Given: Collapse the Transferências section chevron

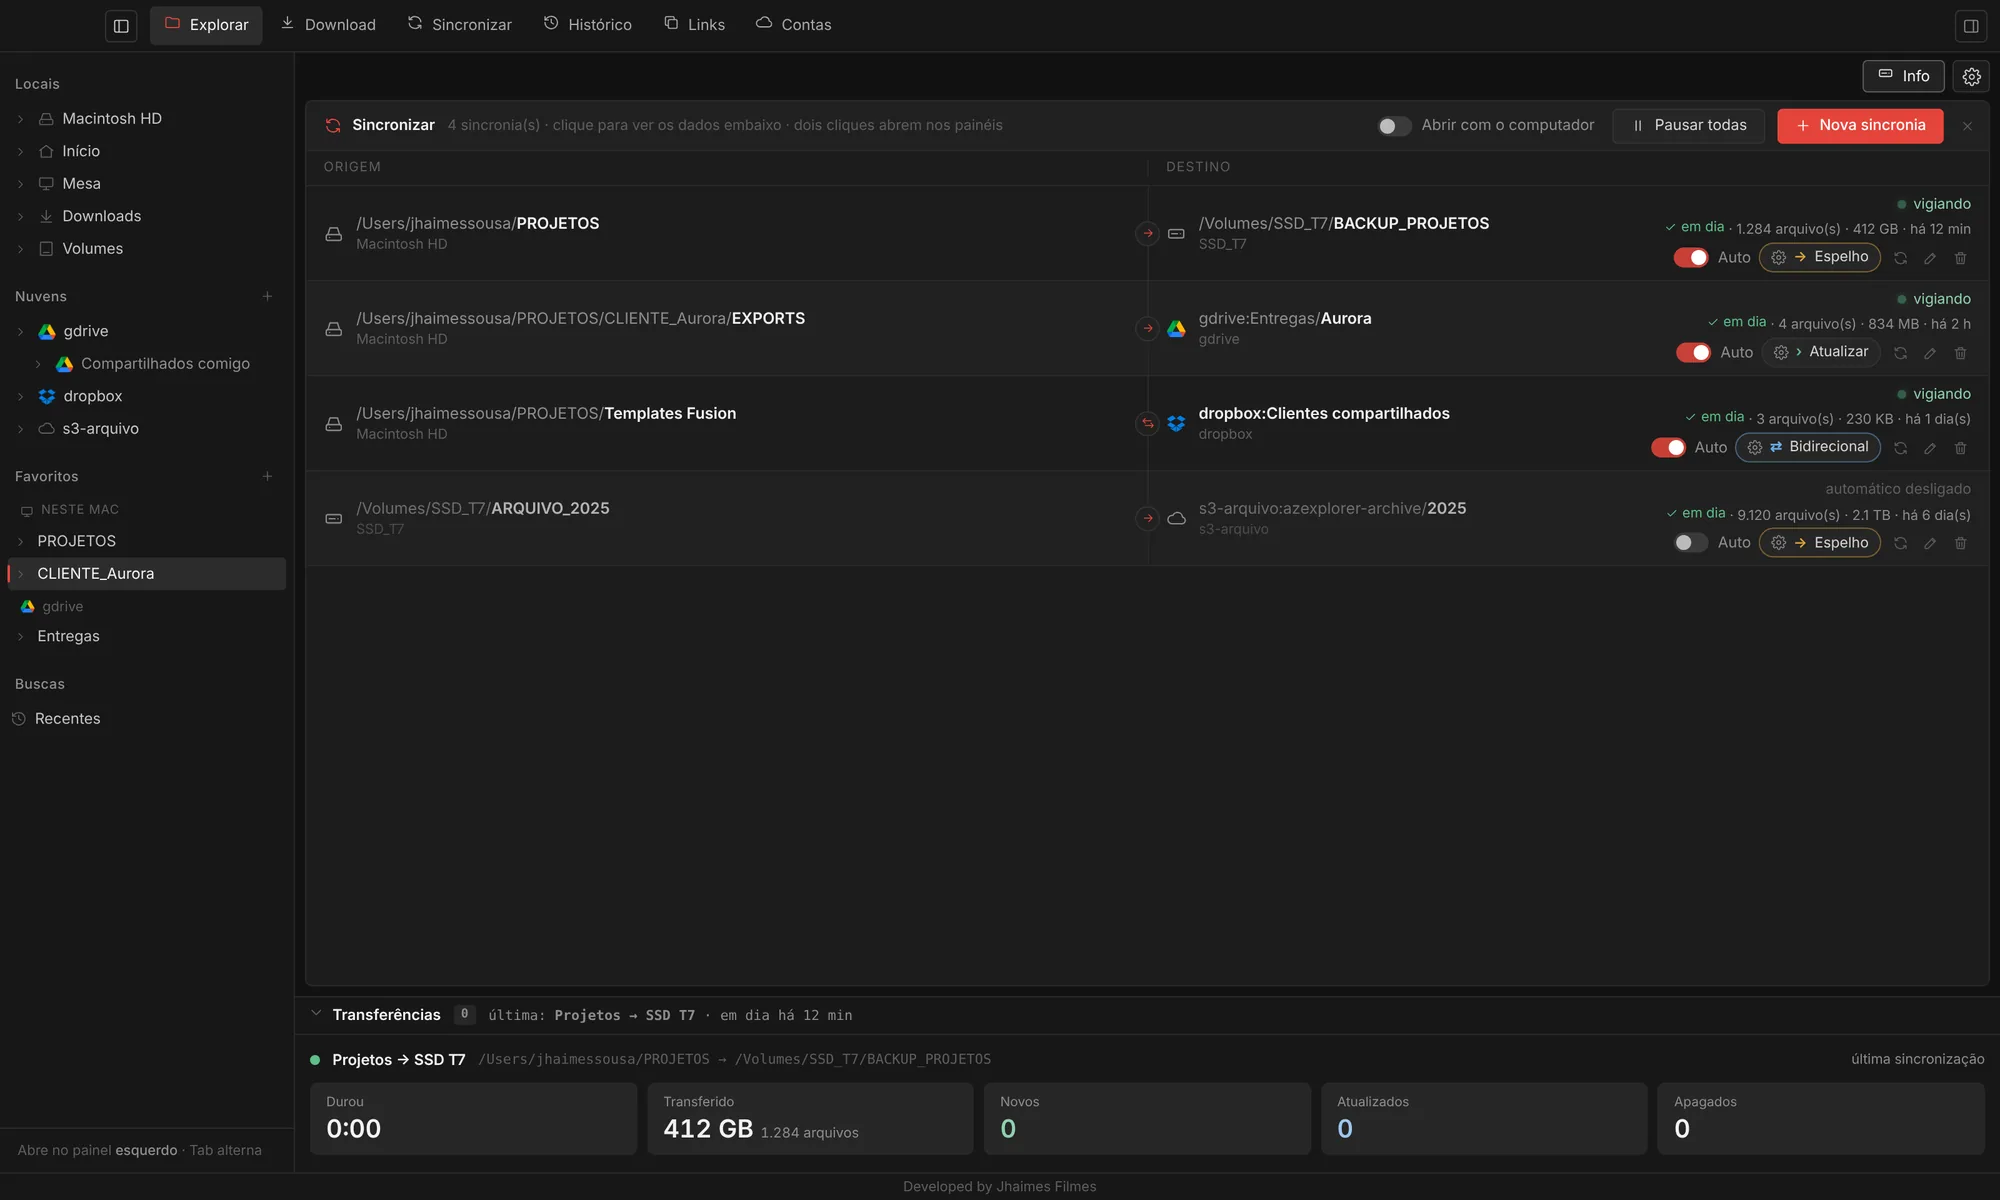Looking at the screenshot, I should 316,1013.
